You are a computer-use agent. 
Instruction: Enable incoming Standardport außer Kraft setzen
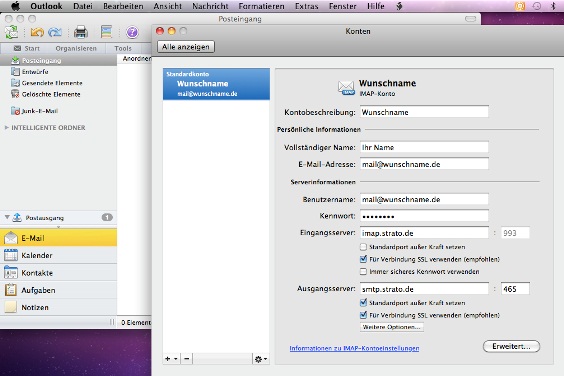click(363, 247)
